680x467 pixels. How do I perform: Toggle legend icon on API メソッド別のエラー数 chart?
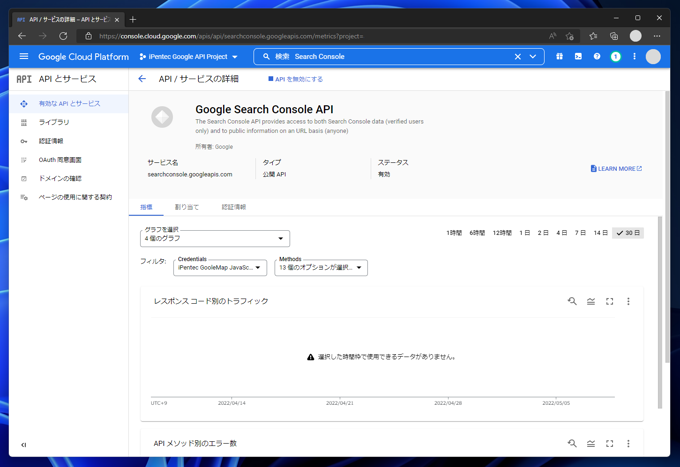click(x=591, y=443)
